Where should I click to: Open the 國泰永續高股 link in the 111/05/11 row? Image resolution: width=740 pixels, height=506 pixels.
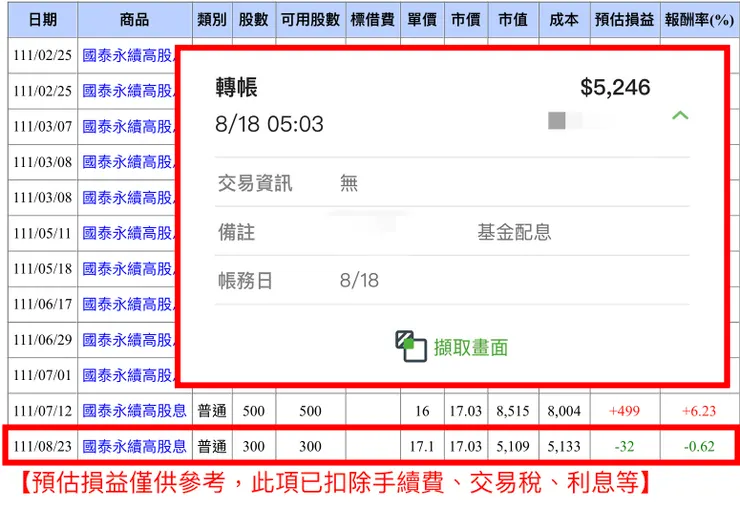pyautogui.click(x=128, y=233)
